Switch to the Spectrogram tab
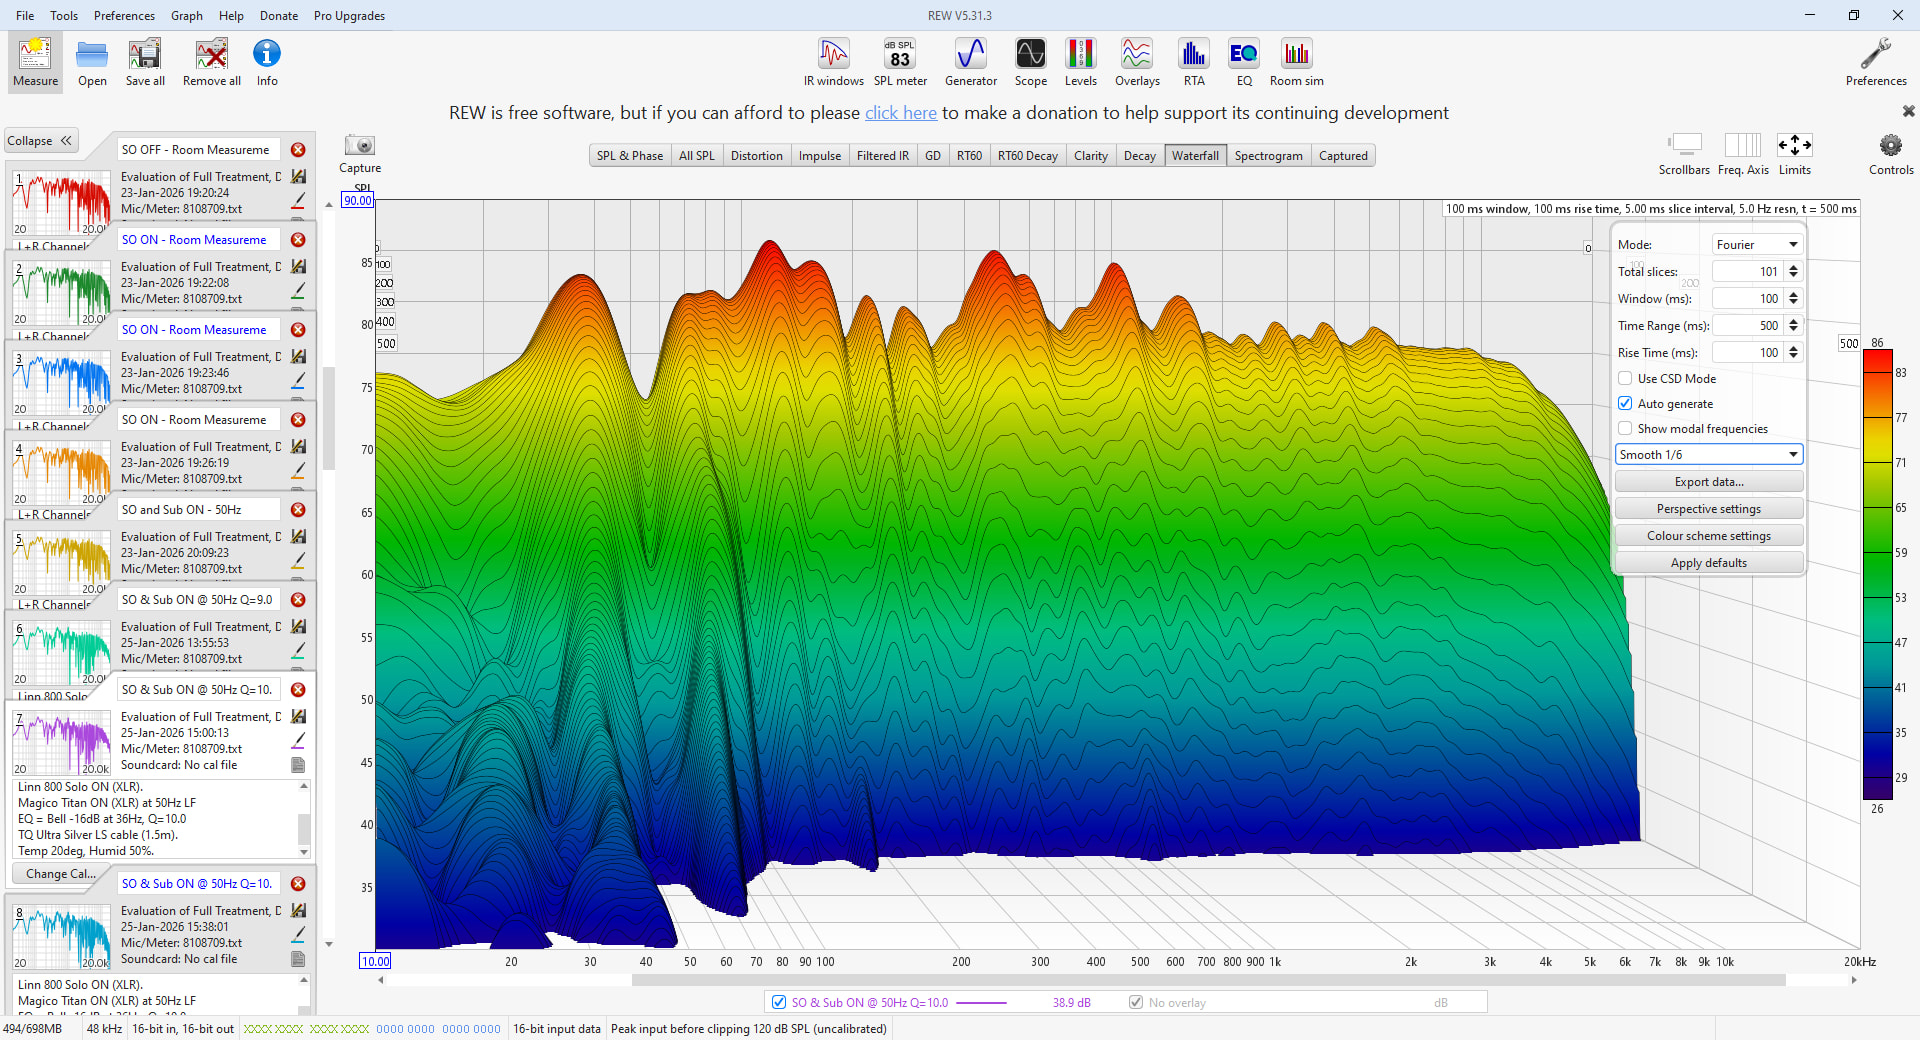1920x1040 pixels. (x=1267, y=156)
